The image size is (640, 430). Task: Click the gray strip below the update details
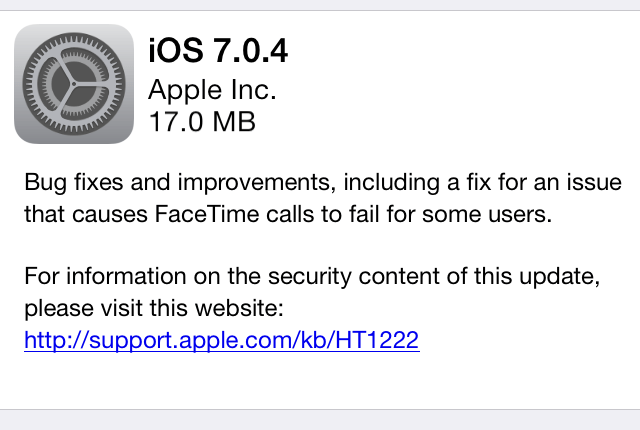click(320, 420)
